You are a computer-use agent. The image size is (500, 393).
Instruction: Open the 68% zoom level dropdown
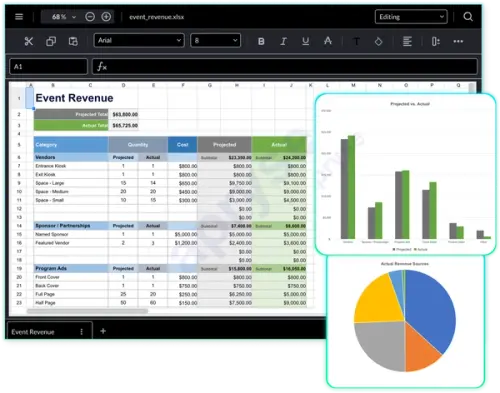pos(63,17)
